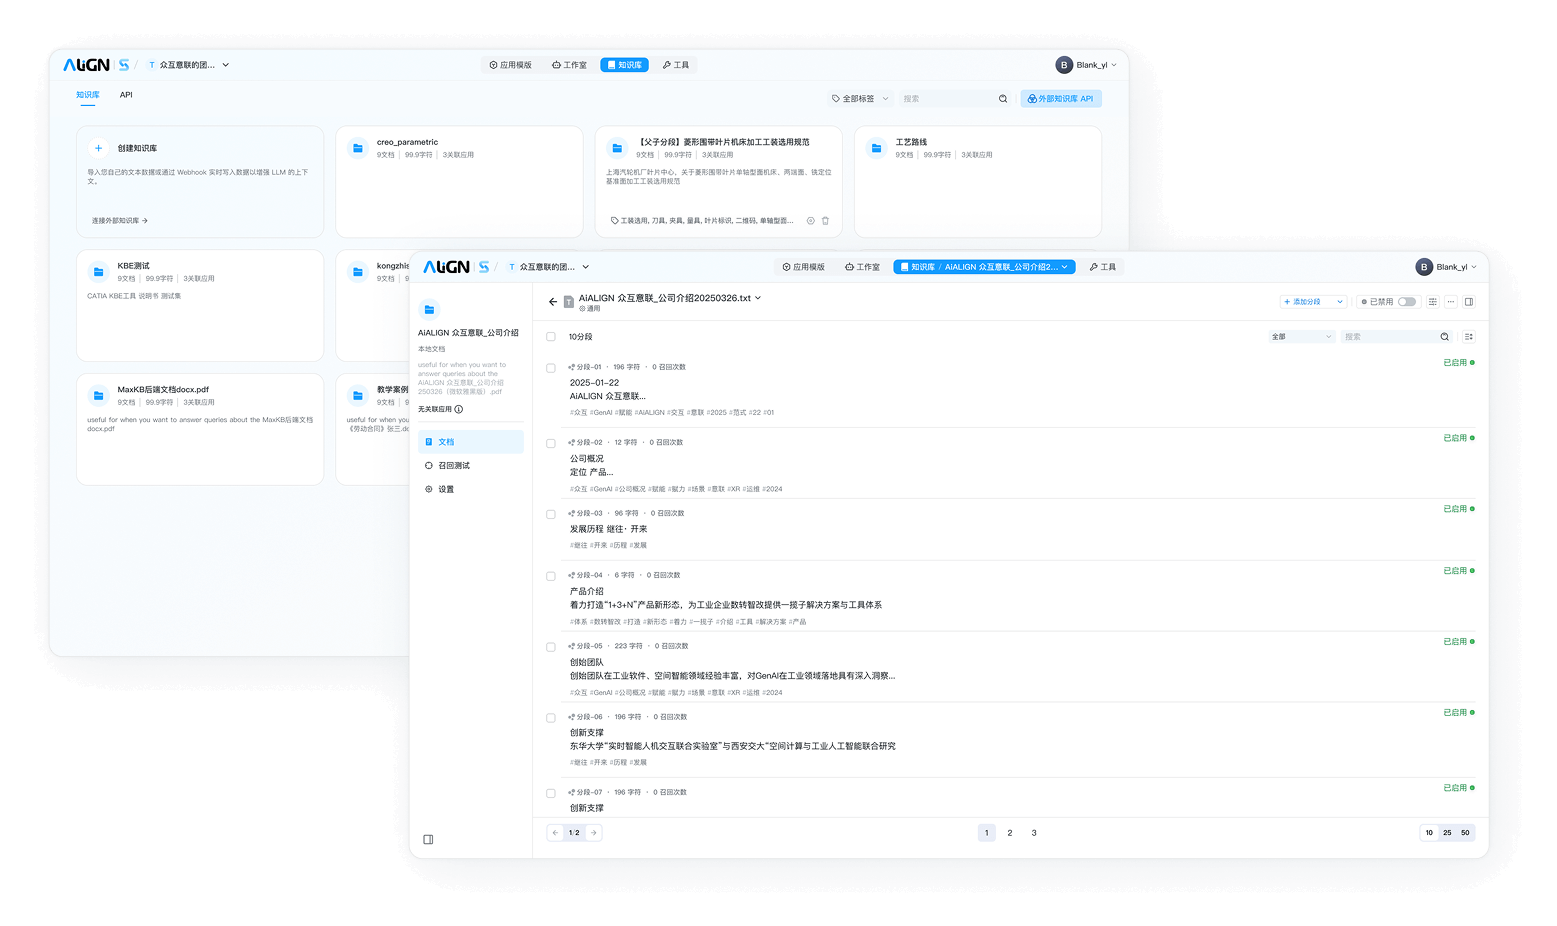Open the 全部 segment filter dropdown

tap(1301, 337)
